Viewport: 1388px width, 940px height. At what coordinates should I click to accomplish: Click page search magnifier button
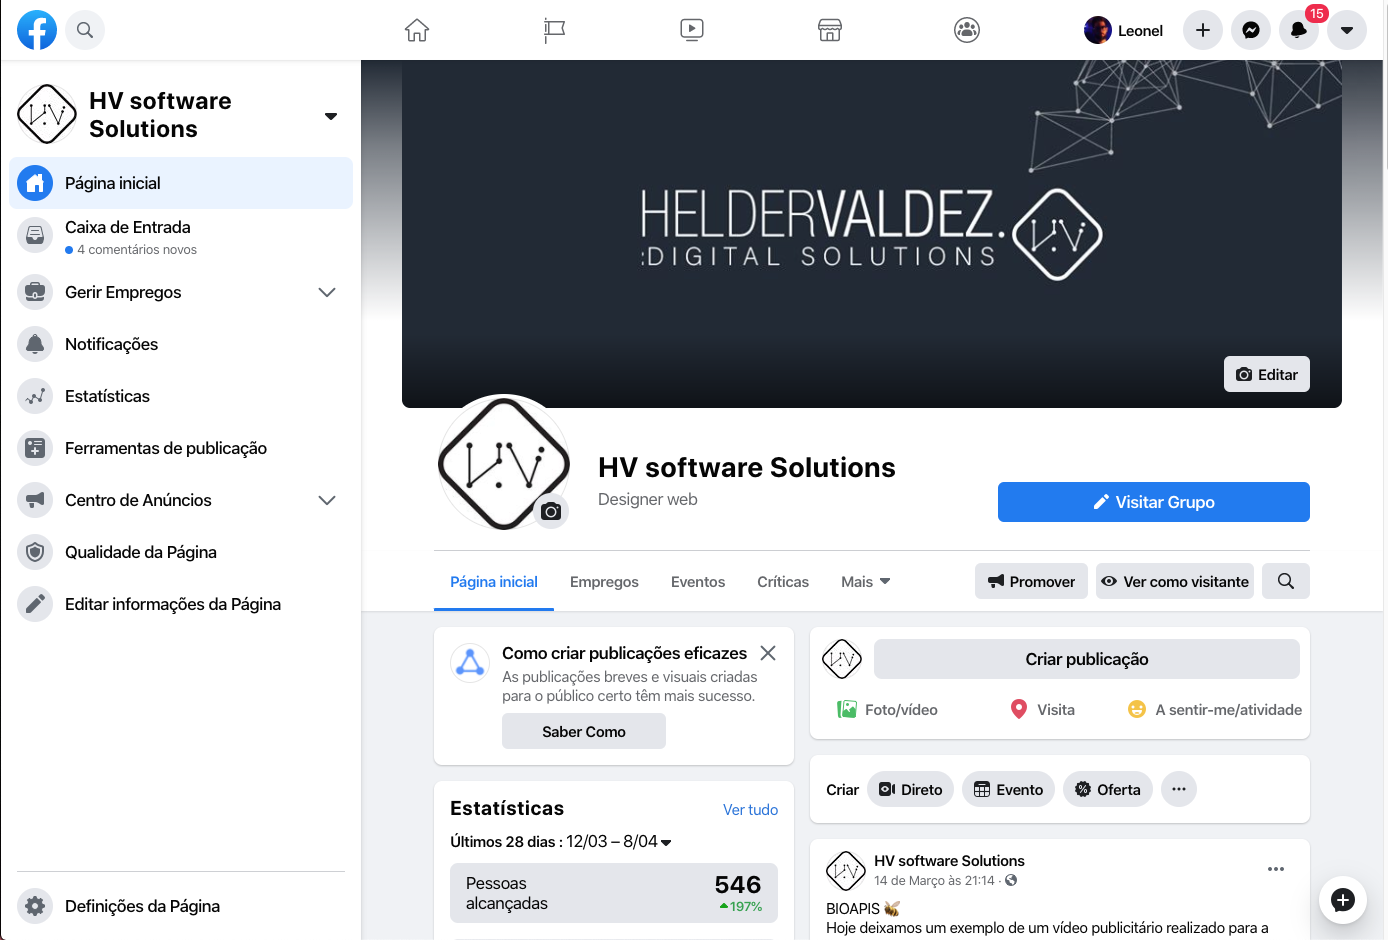point(1286,581)
